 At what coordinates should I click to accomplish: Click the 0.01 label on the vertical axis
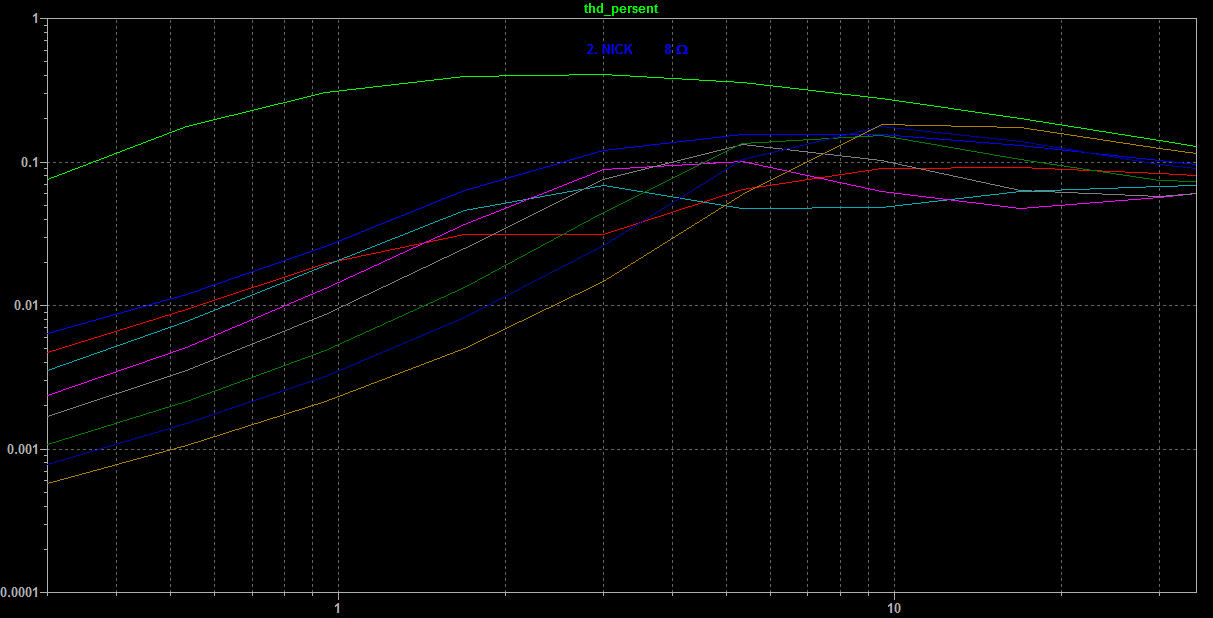click(29, 306)
